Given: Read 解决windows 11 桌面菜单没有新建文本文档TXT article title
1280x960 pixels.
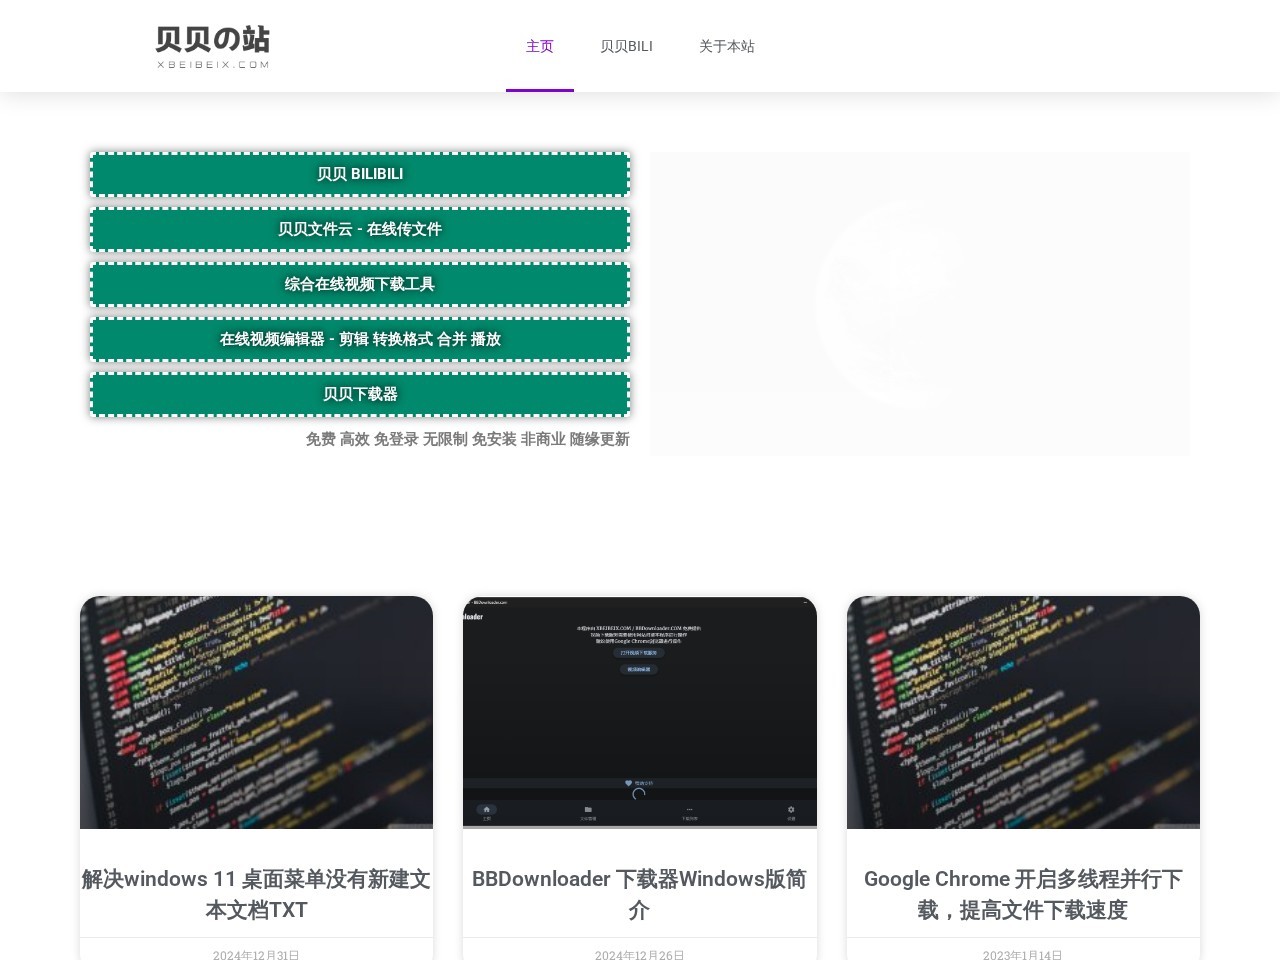Looking at the screenshot, I should pos(256,894).
